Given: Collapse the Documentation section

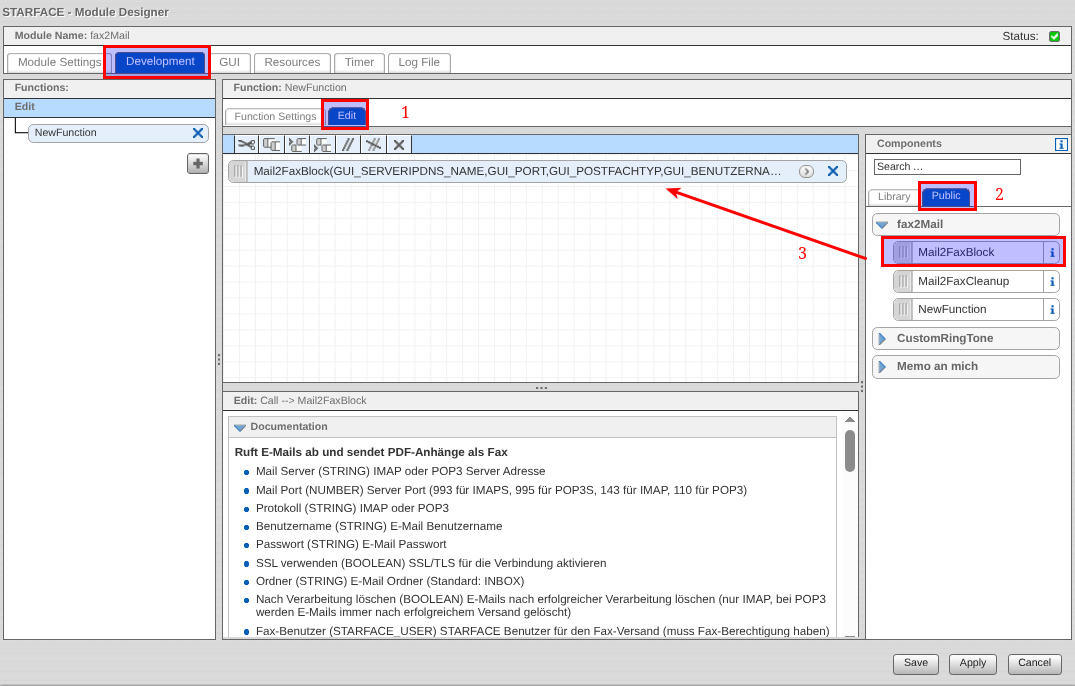Looking at the screenshot, I should [240, 427].
